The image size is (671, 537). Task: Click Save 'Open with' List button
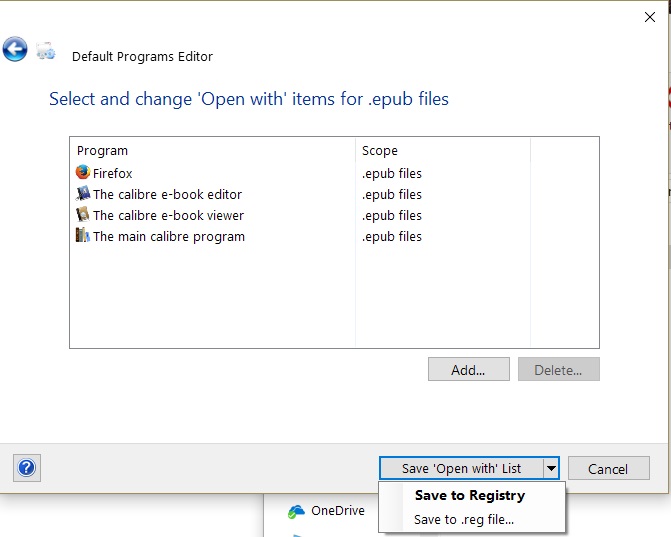click(x=461, y=468)
